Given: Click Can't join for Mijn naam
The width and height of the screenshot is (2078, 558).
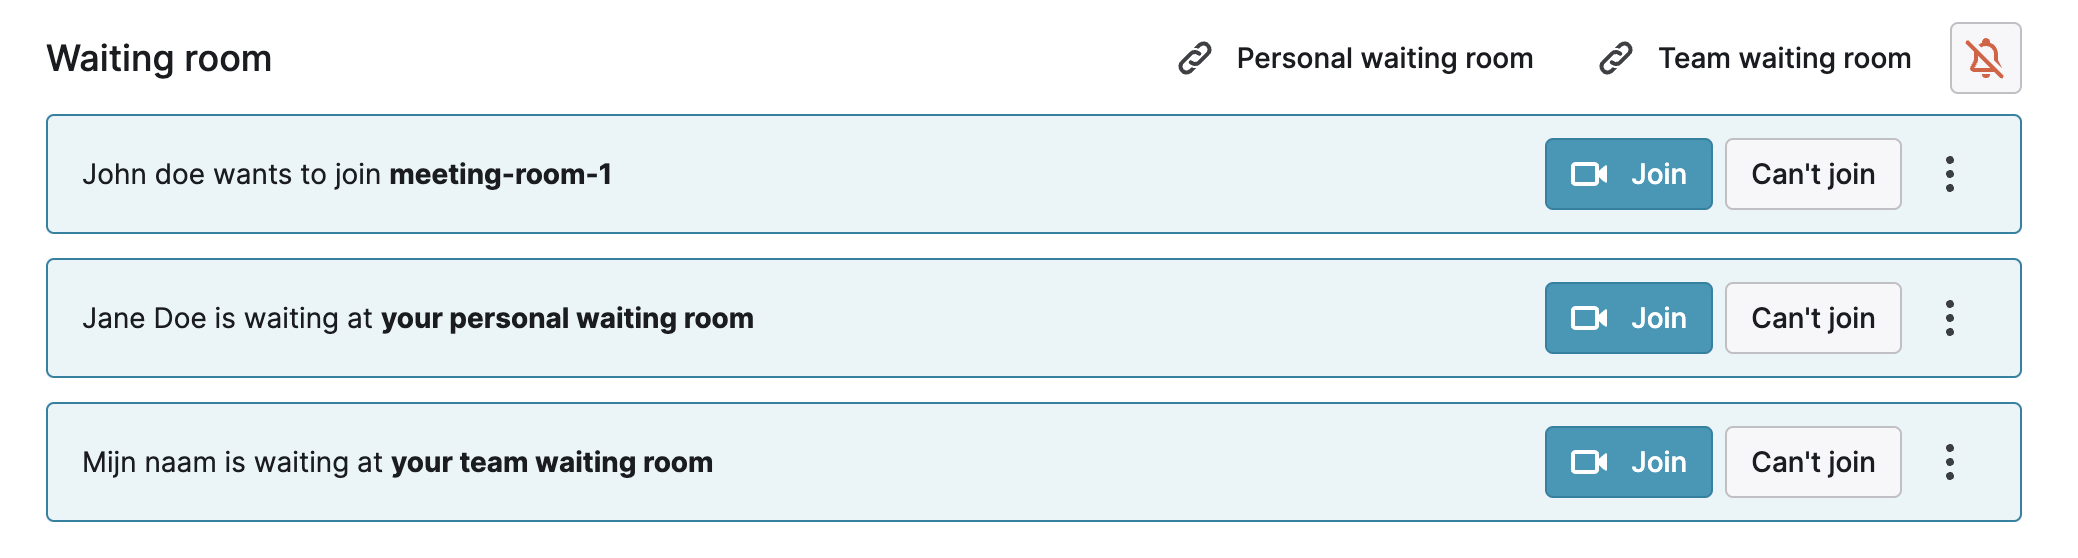Looking at the screenshot, I should tap(1813, 462).
